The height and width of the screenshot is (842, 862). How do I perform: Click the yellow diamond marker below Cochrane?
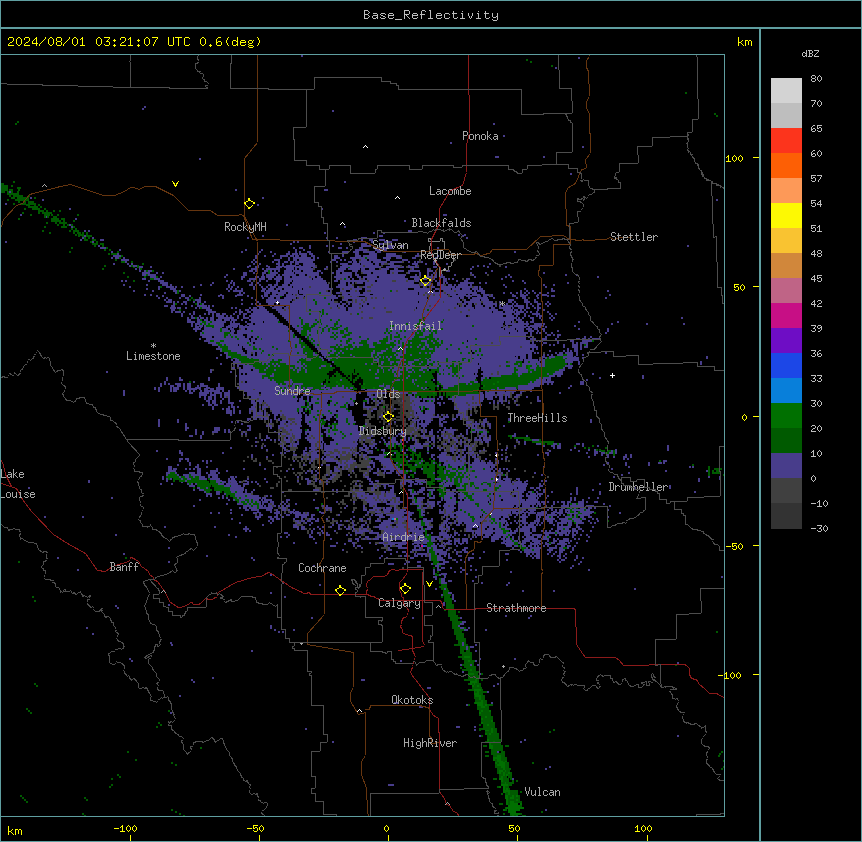click(340, 590)
